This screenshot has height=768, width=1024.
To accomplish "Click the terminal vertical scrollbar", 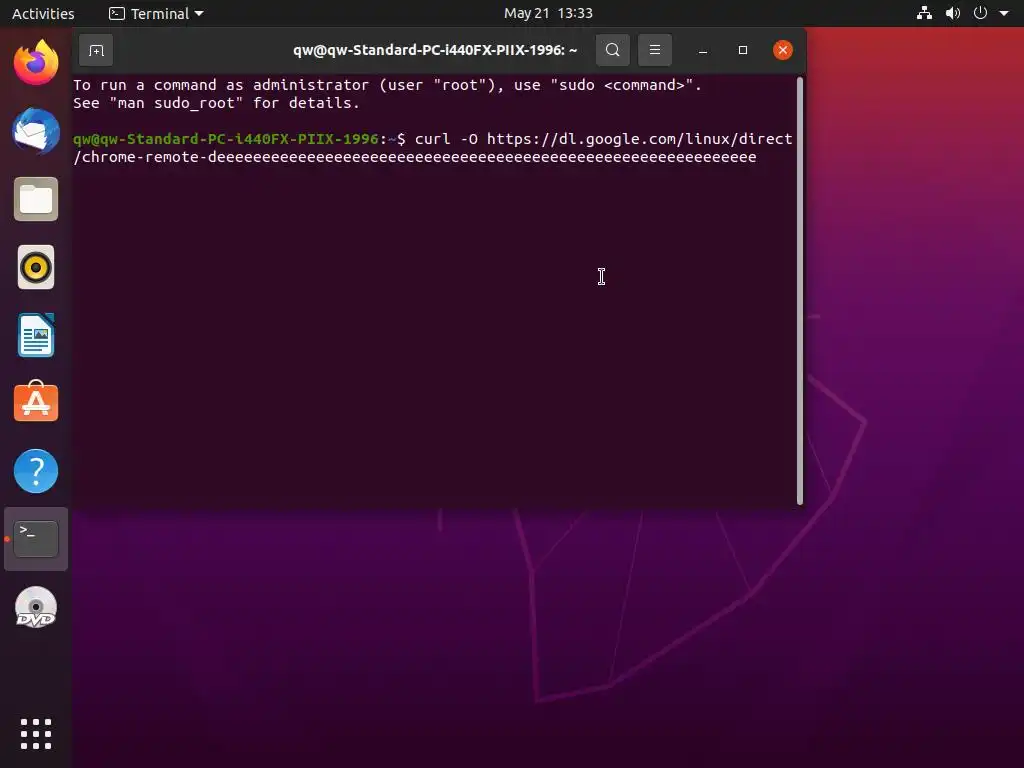I will [800, 291].
